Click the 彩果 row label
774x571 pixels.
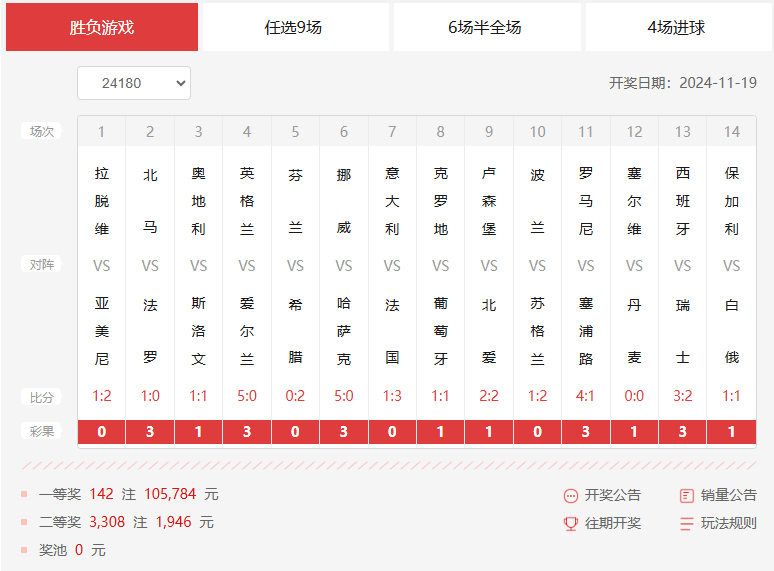coord(42,431)
